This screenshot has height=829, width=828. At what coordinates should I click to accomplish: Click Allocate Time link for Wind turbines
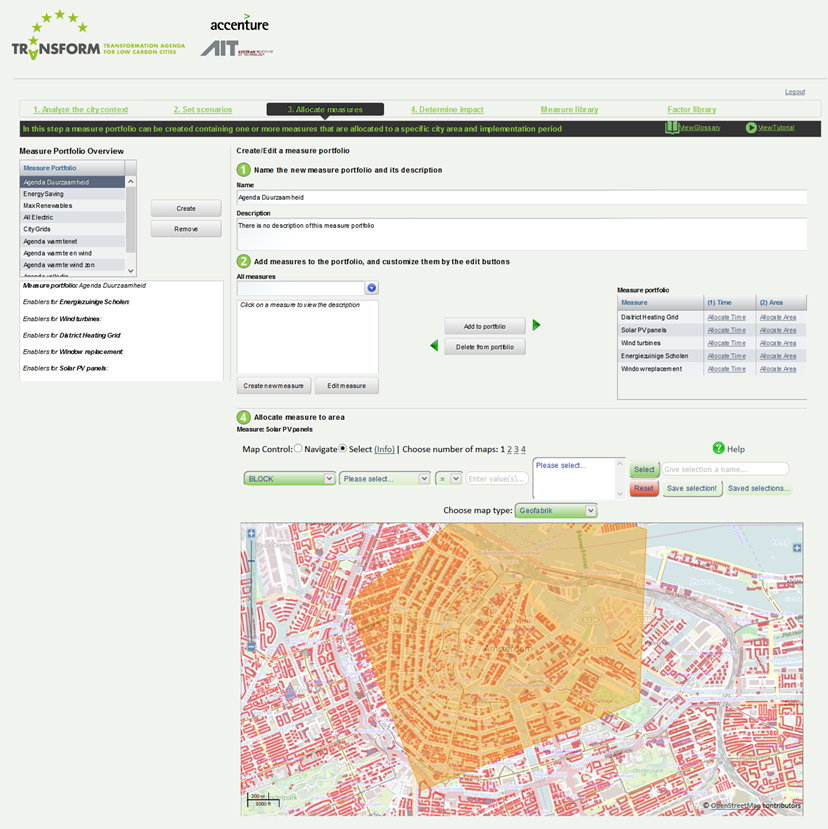(726, 343)
